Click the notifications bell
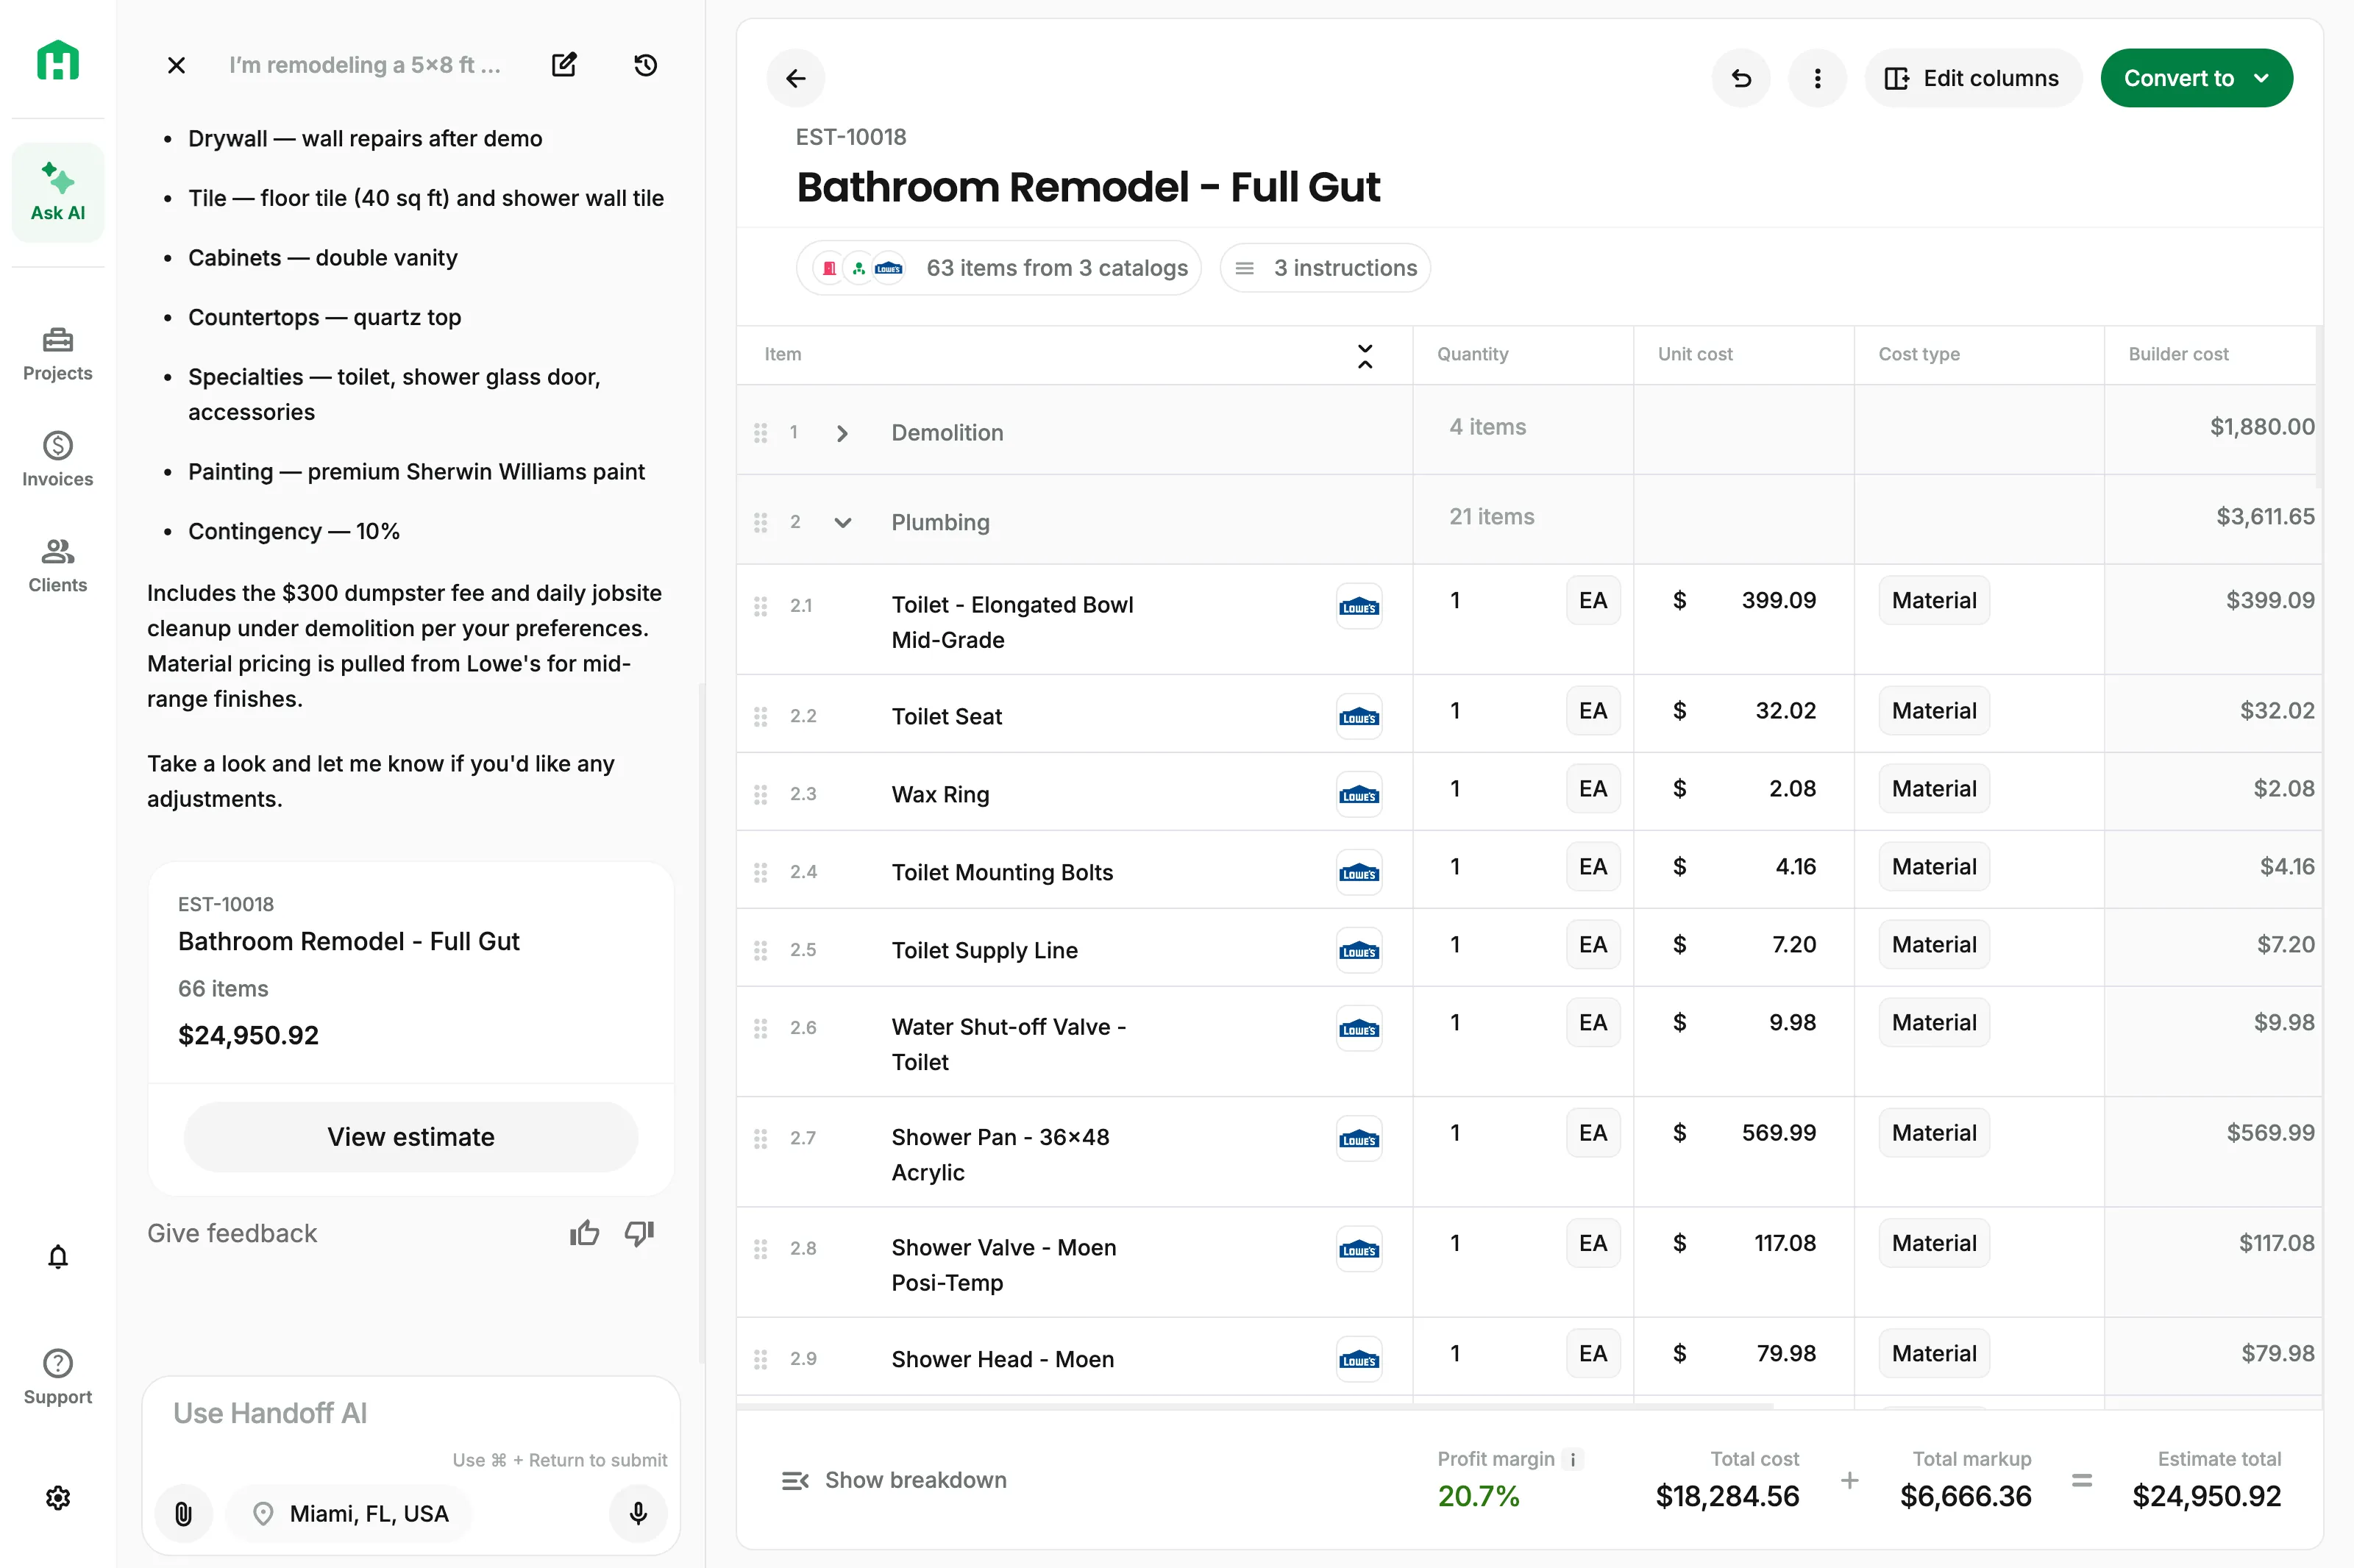This screenshot has height=1568, width=2354. (x=57, y=1257)
